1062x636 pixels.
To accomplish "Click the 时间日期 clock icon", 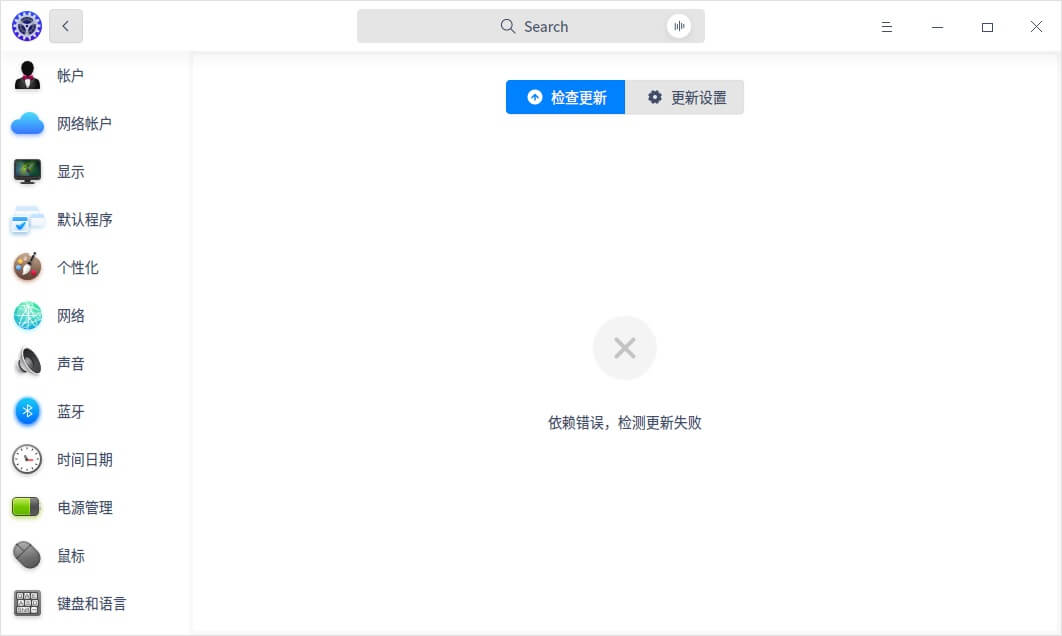I will click(27, 459).
